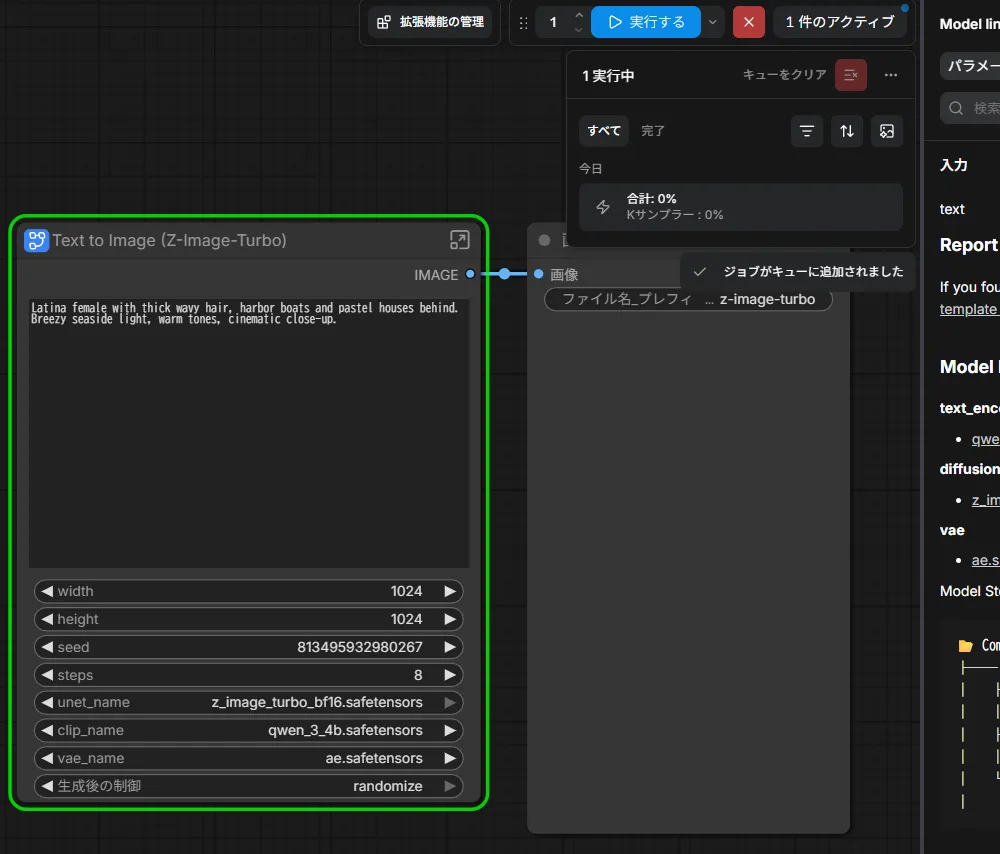1000x854 pixels.
Task: Click the ファイル名_プレフィックス filename prefix field
Action: pyautogui.click(x=688, y=300)
